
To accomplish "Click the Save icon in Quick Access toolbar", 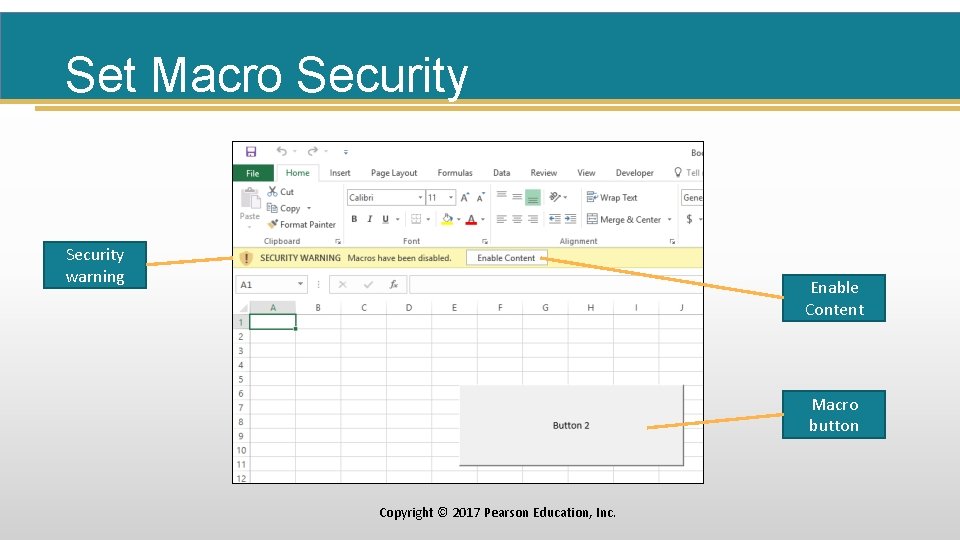I will pyautogui.click(x=251, y=151).
